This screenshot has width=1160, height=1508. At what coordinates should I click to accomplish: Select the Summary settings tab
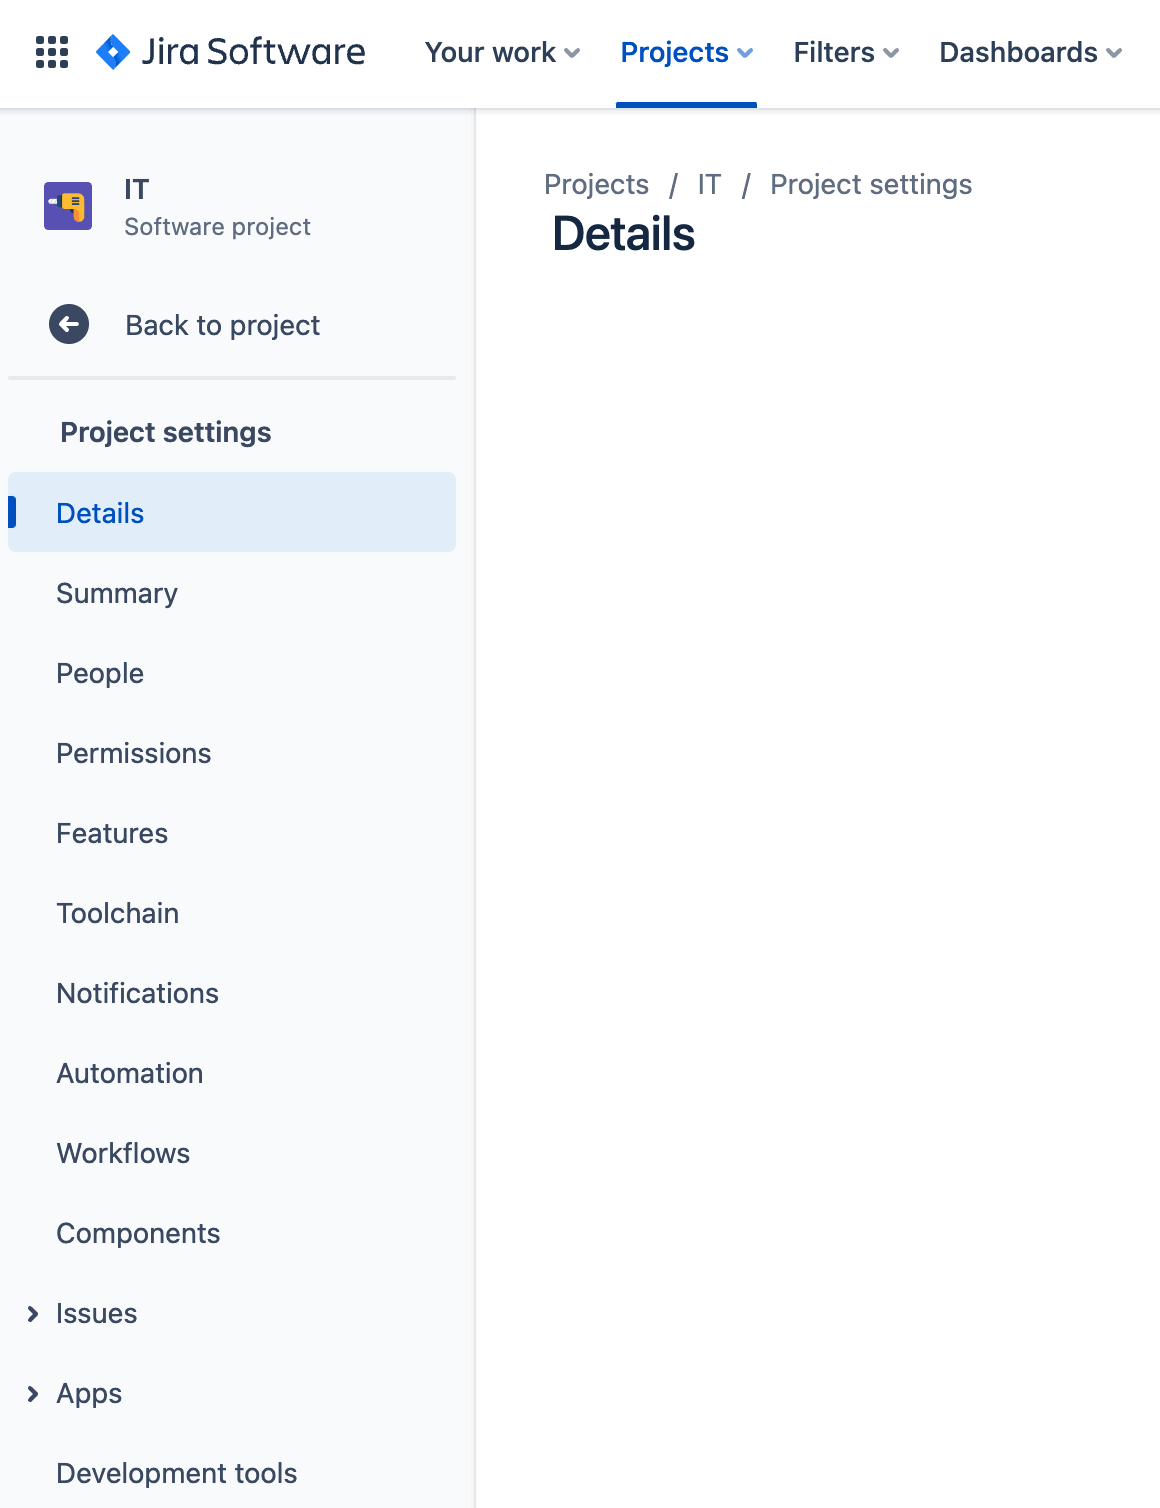click(116, 593)
